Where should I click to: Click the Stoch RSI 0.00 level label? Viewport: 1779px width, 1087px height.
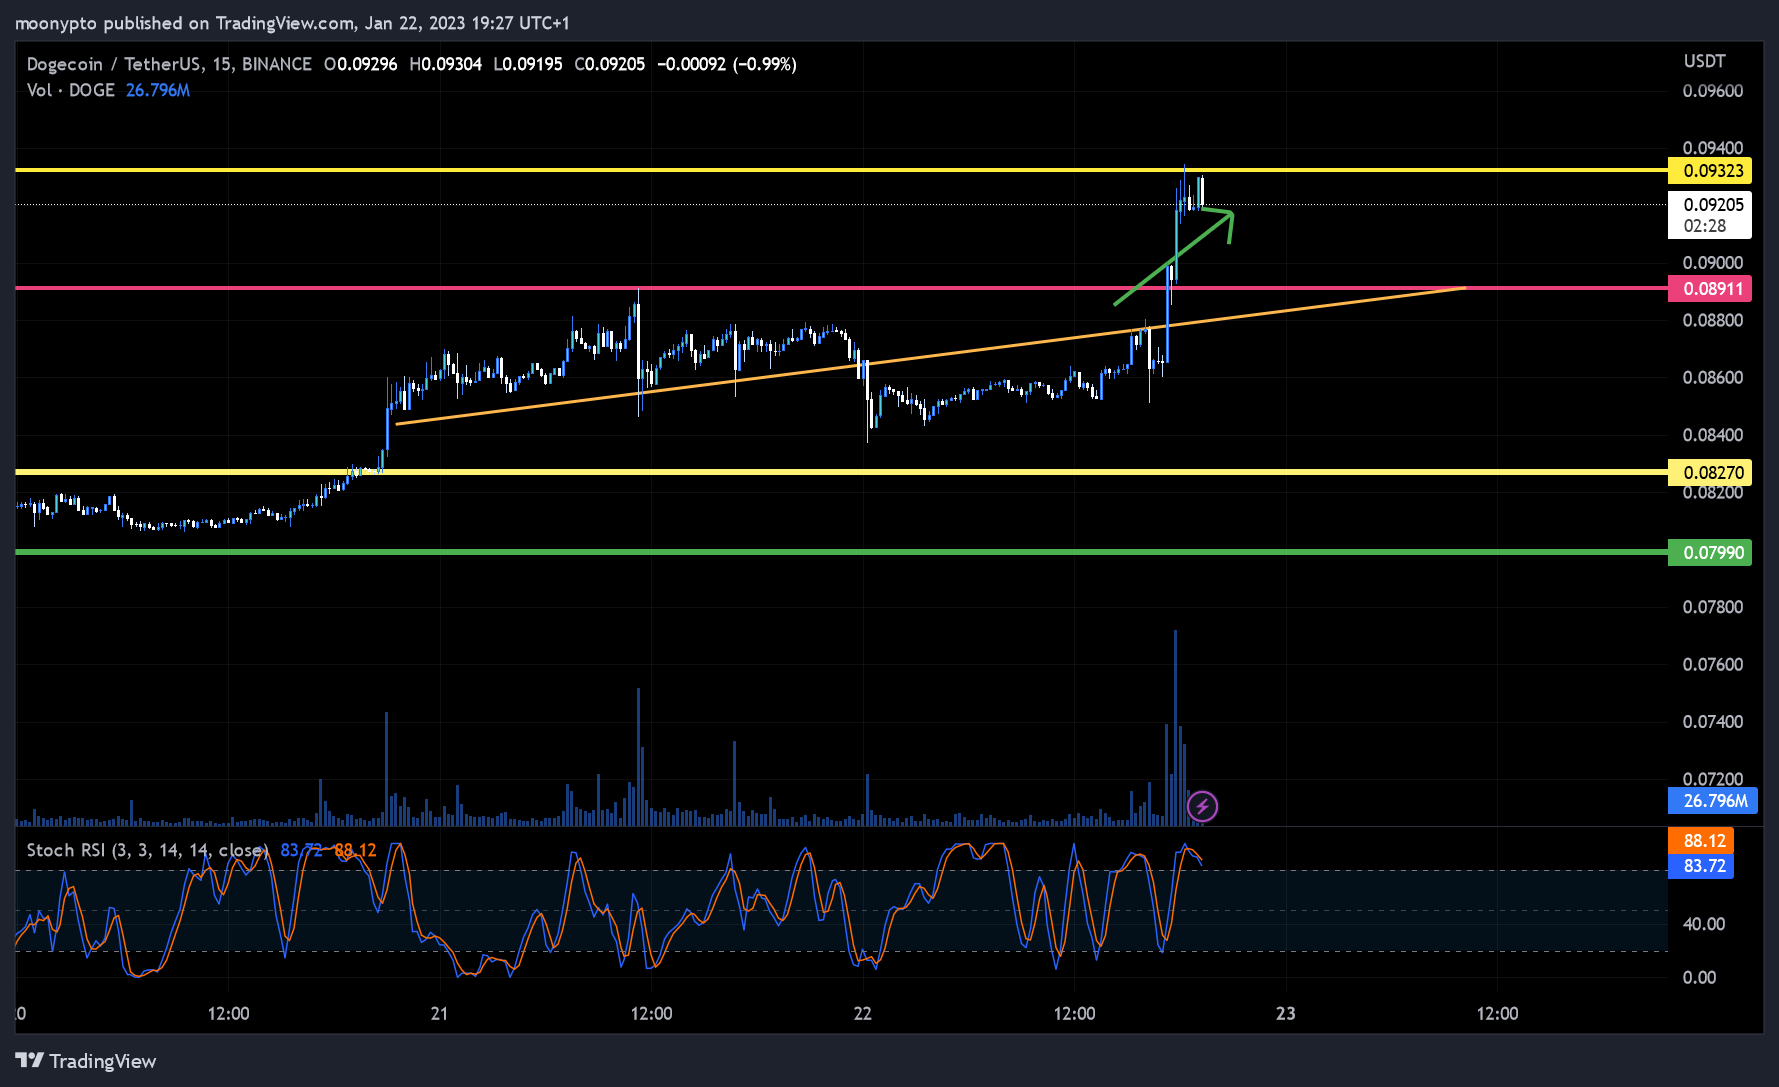(x=1700, y=978)
